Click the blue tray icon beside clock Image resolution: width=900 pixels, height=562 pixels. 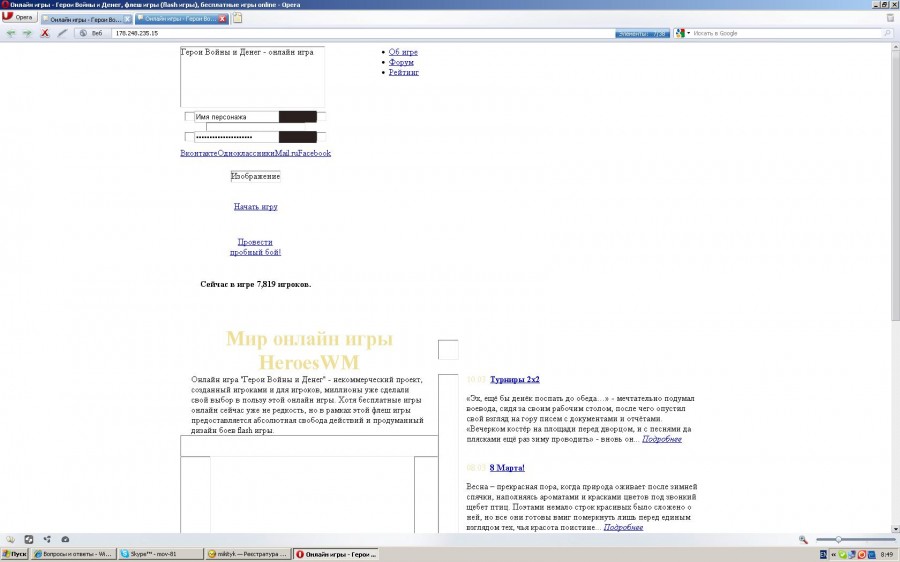pyautogui.click(x=871, y=555)
